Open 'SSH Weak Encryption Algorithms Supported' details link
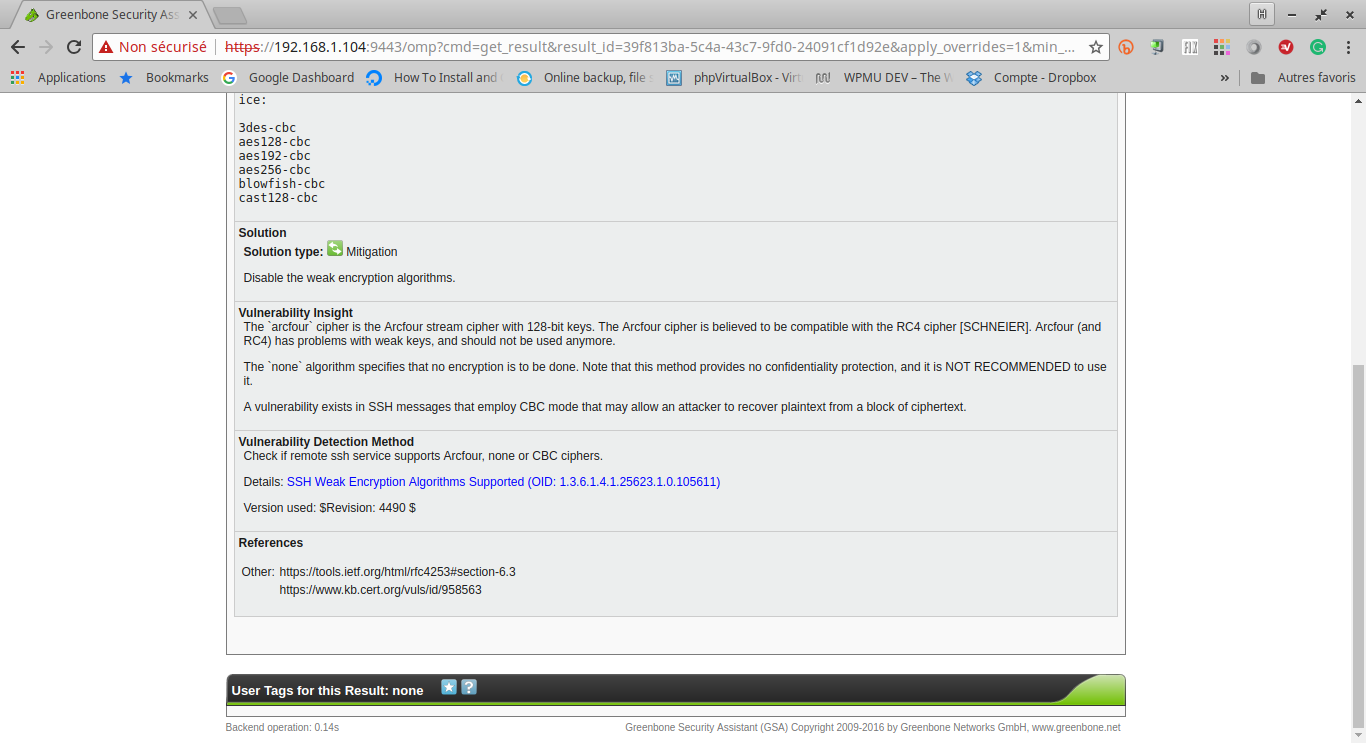The width and height of the screenshot is (1366, 743). 503,482
